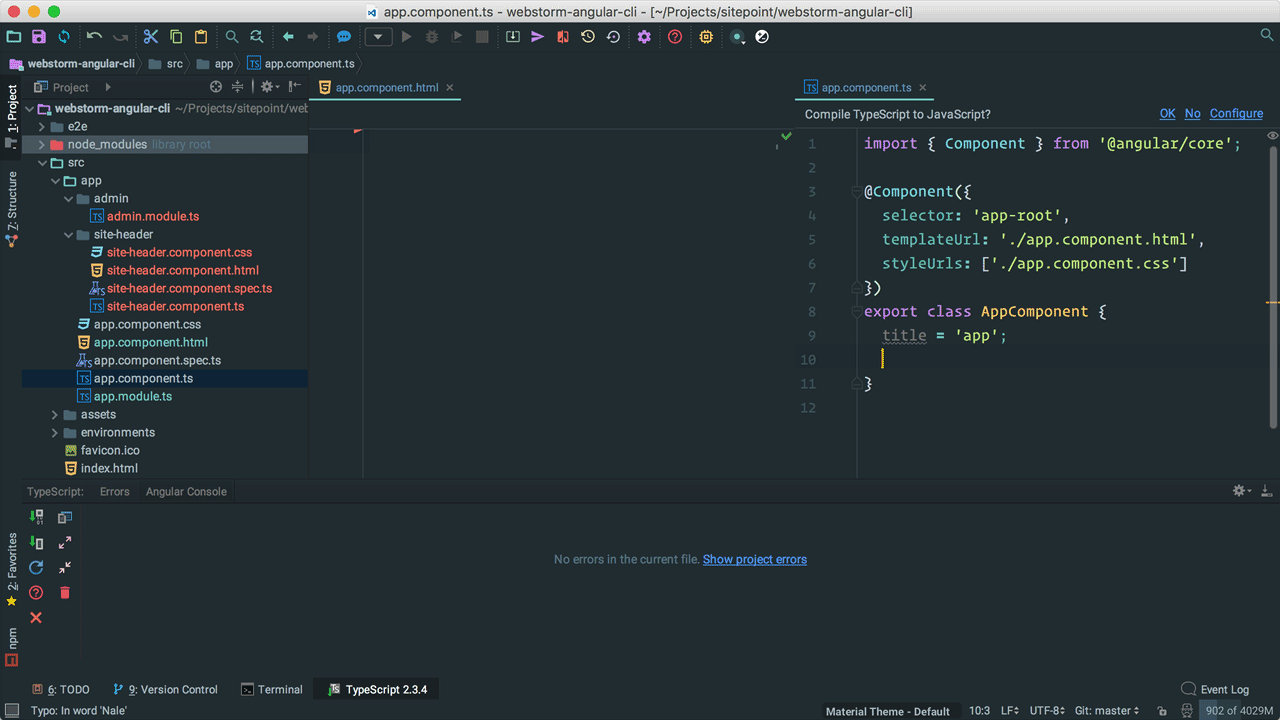Viewport: 1280px width, 720px height.
Task: Toggle the tool window bars button bottom-left corner
Action: (11, 711)
